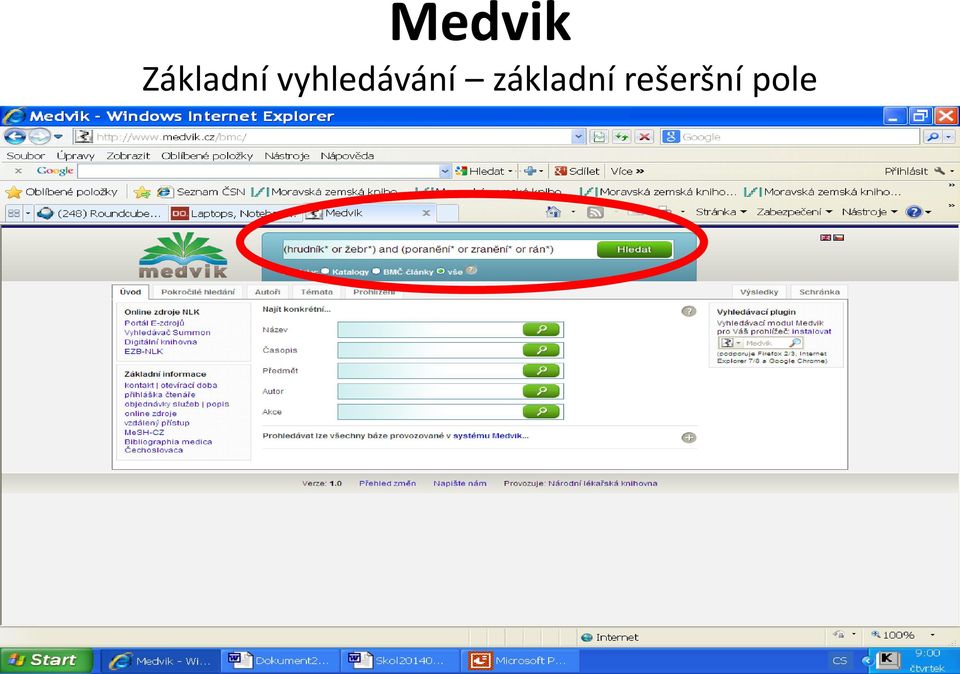The width and height of the screenshot is (960, 674).
Task: Click the Název input field
Action: click(x=430, y=330)
